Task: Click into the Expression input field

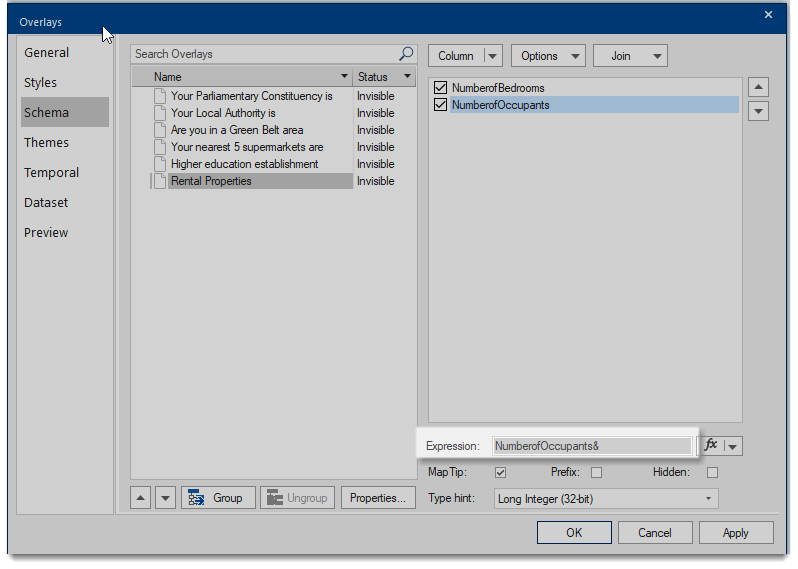Action: 590,446
